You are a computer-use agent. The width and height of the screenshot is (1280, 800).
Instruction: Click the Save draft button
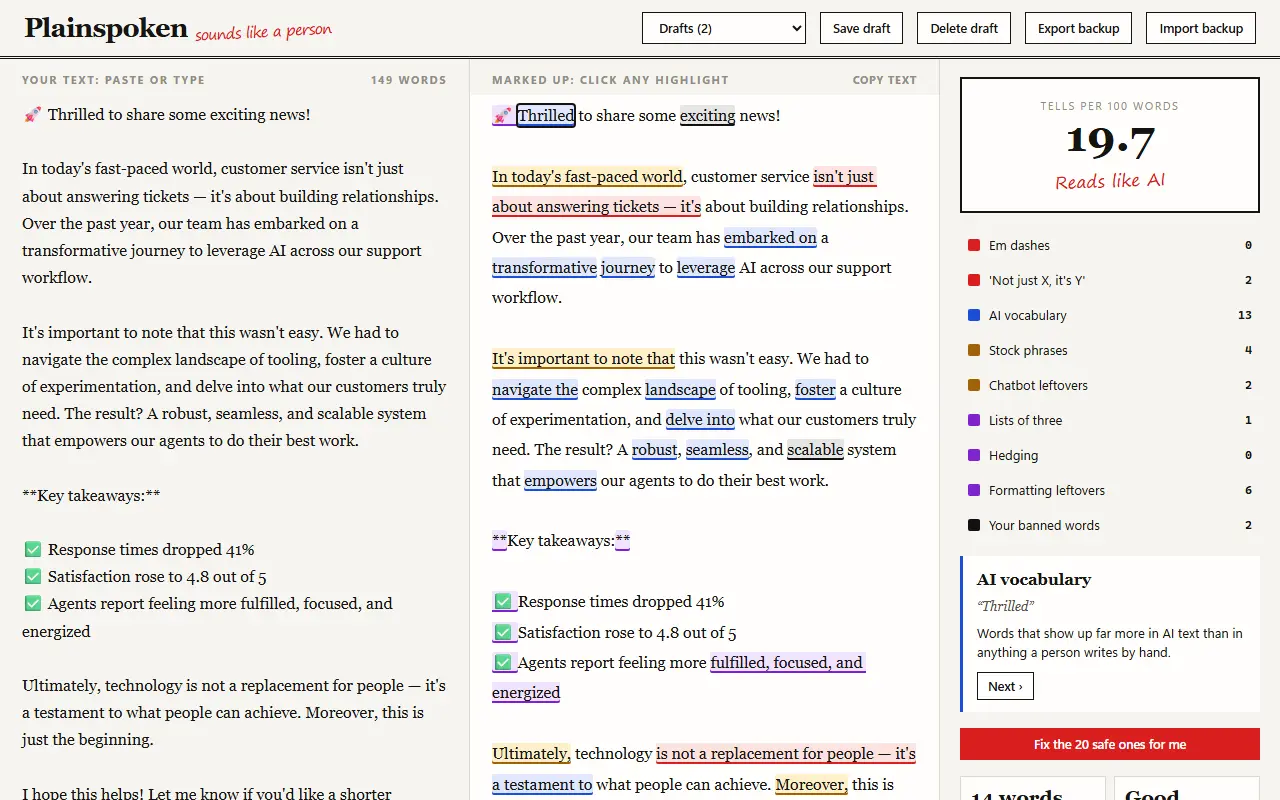862,28
